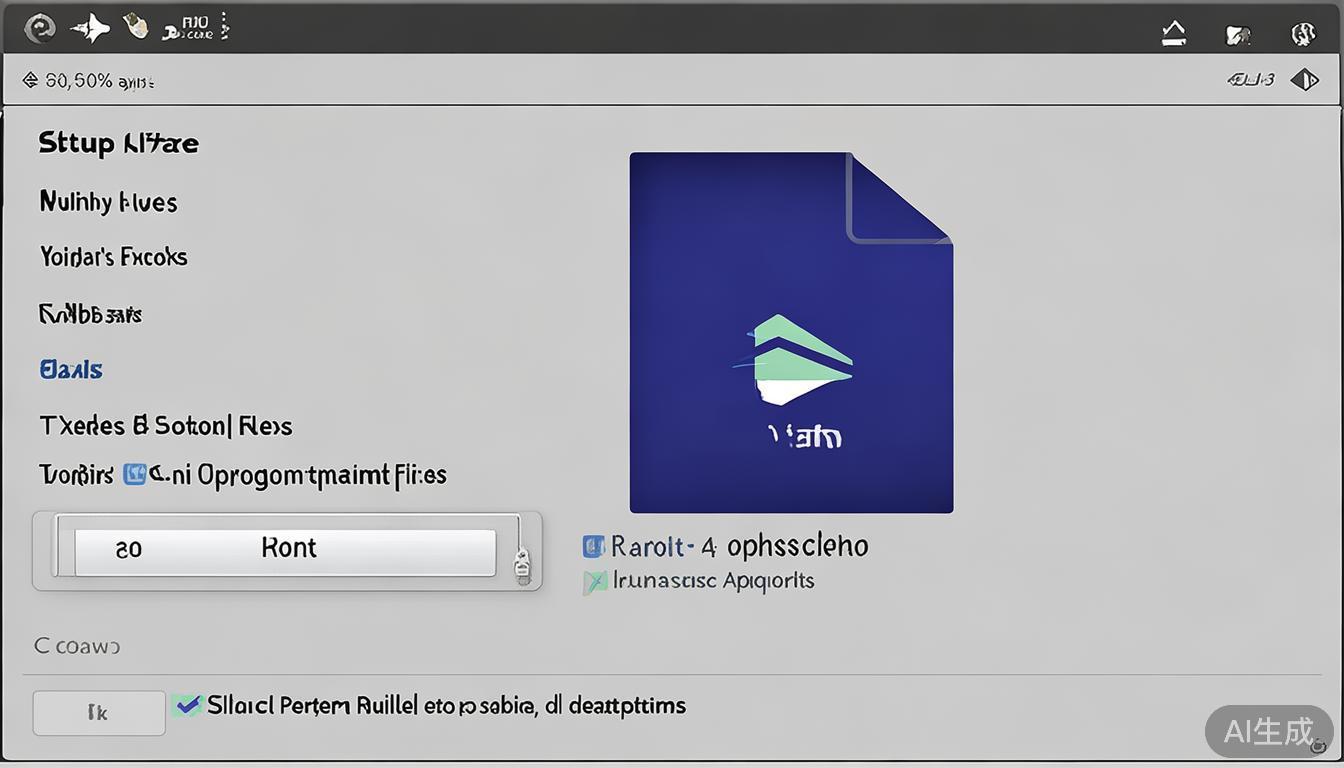Click the eject icon in top-right bar

point(1174,35)
